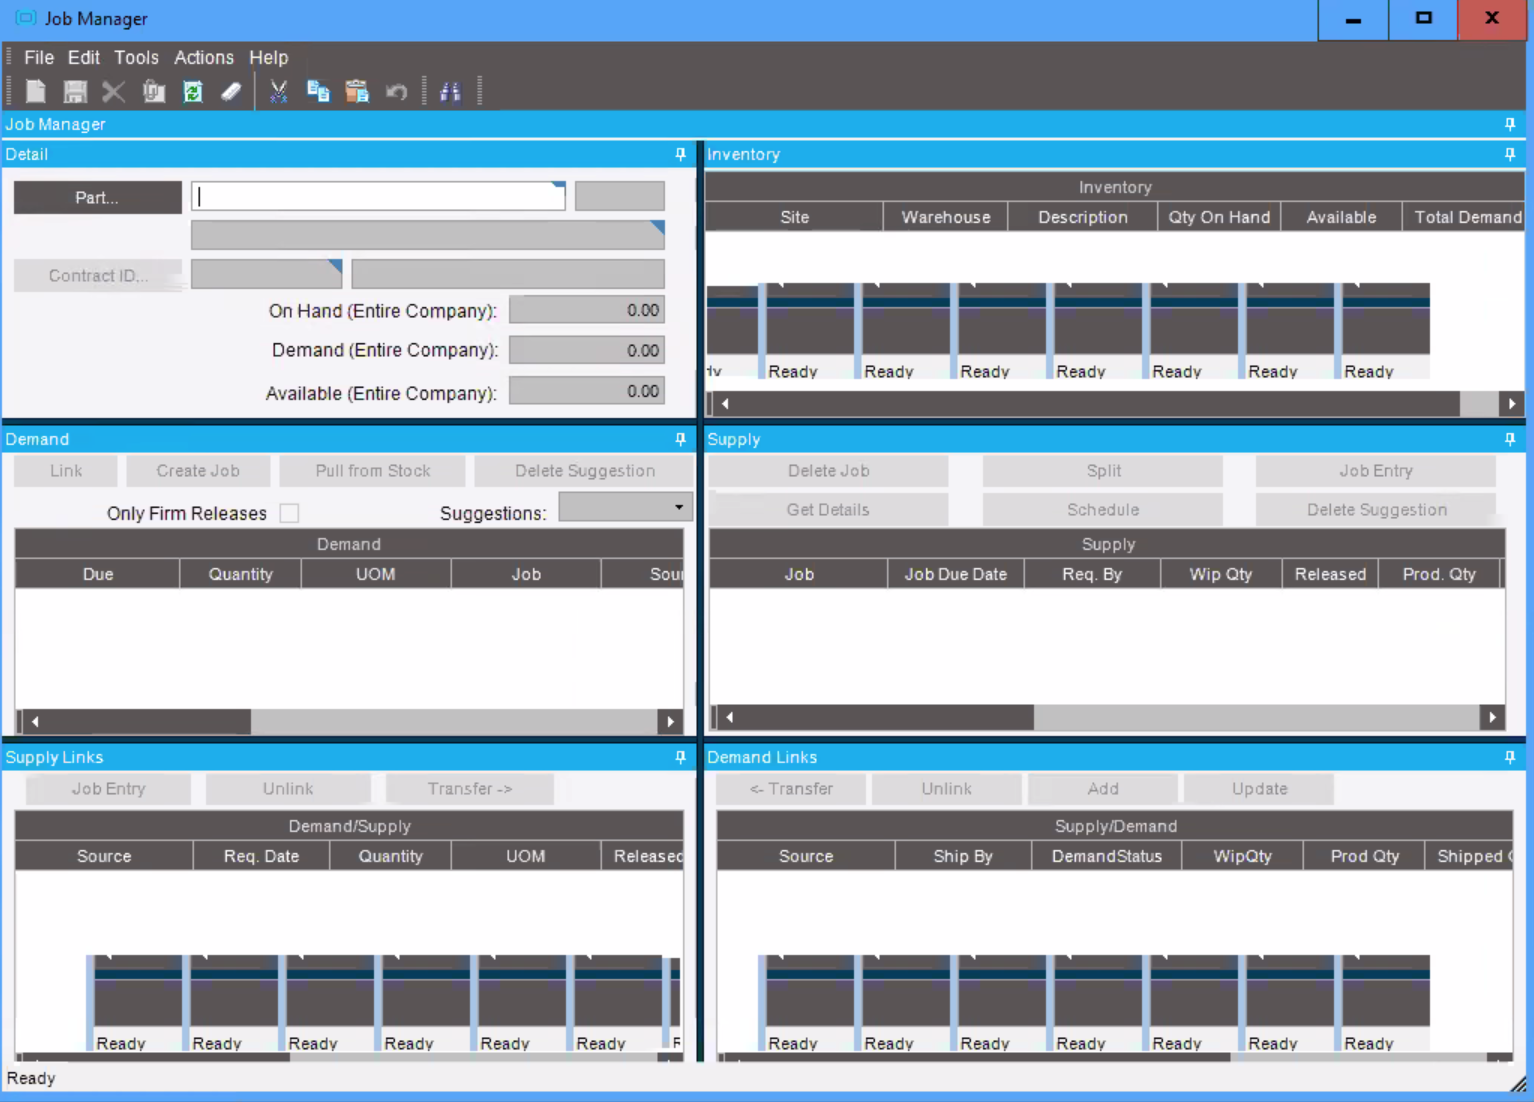Click the Create Job button
The width and height of the screenshot is (1534, 1102).
point(198,470)
